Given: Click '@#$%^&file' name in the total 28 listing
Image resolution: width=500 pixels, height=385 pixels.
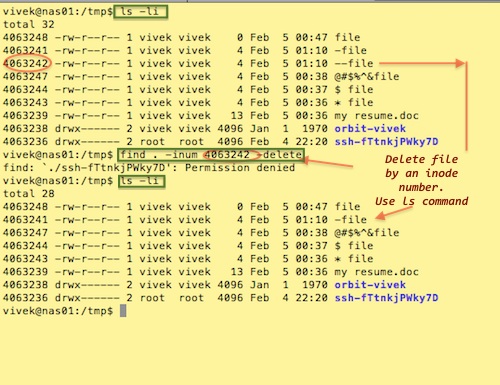Looking at the screenshot, I should pyautogui.click(x=367, y=233).
